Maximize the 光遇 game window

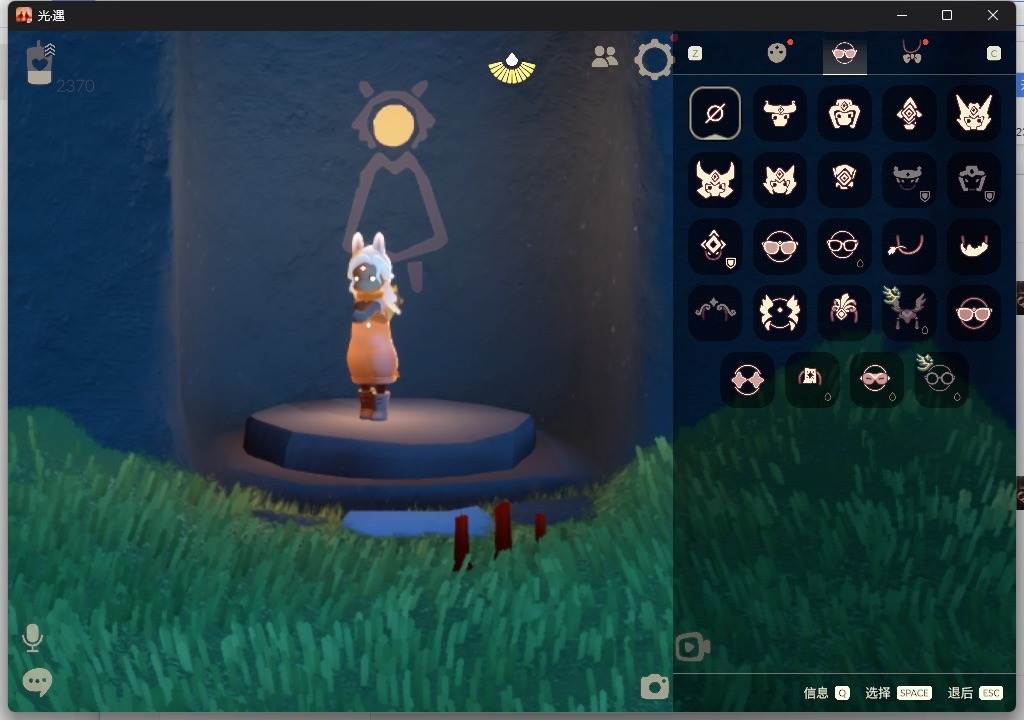(947, 15)
